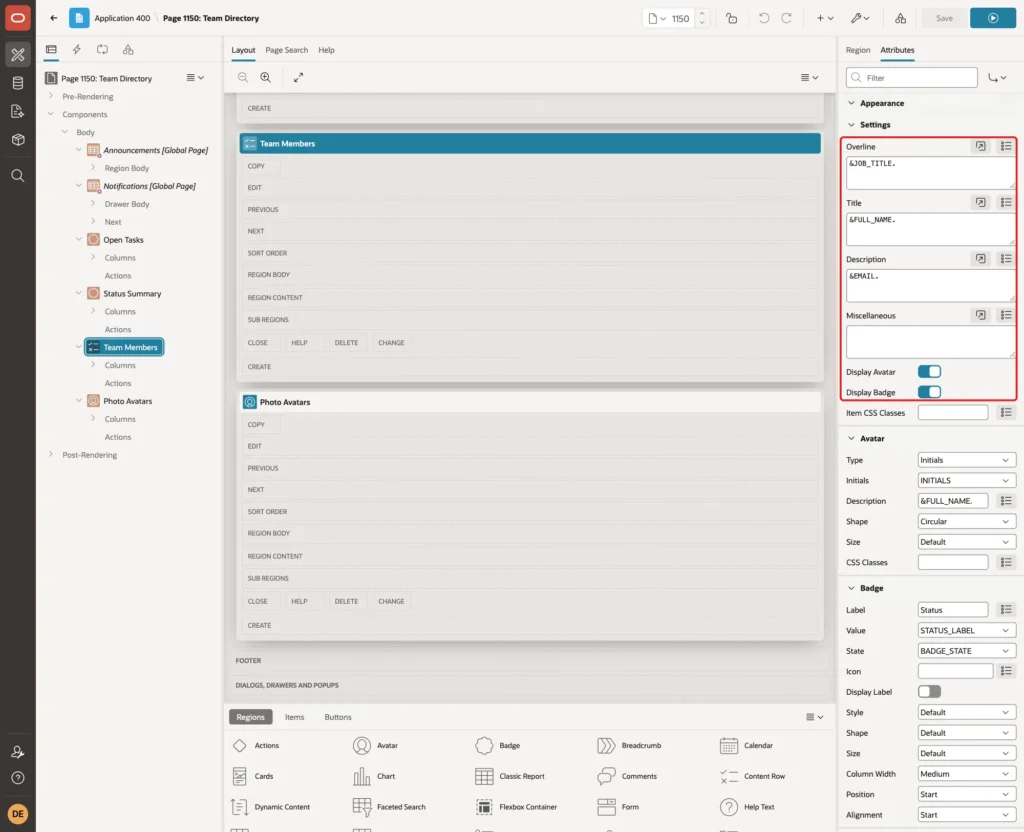Open the DE user account avatar
The height and width of the screenshot is (832, 1024).
tap(18, 814)
